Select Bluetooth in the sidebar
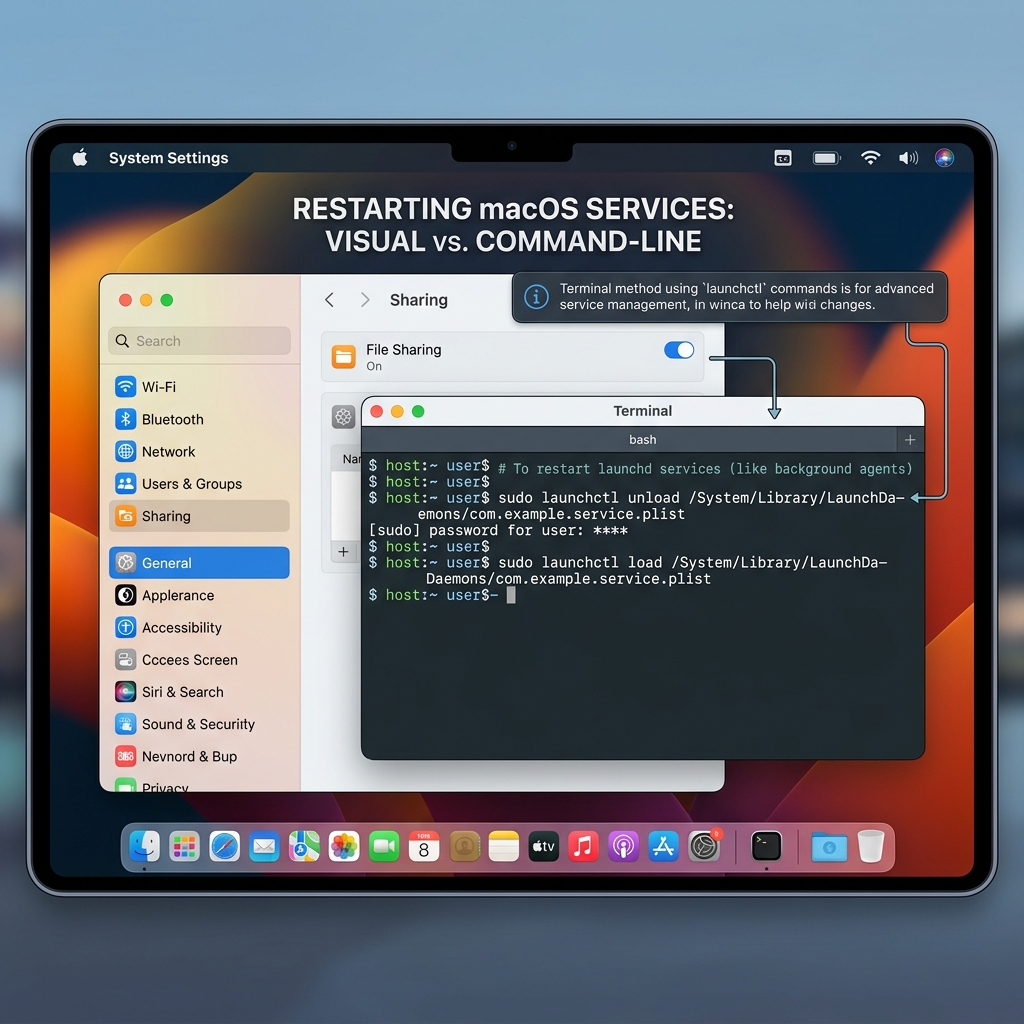The image size is (1024, 1024). (199, 419)
